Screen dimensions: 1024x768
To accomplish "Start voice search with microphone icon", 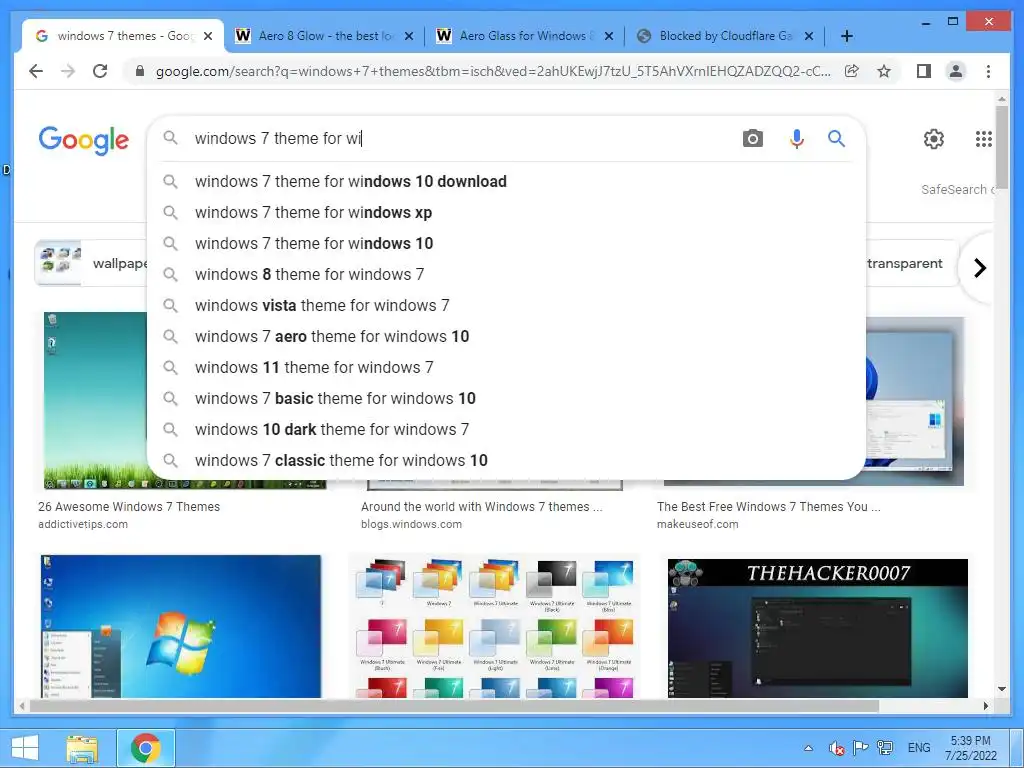I will (797, 138).
